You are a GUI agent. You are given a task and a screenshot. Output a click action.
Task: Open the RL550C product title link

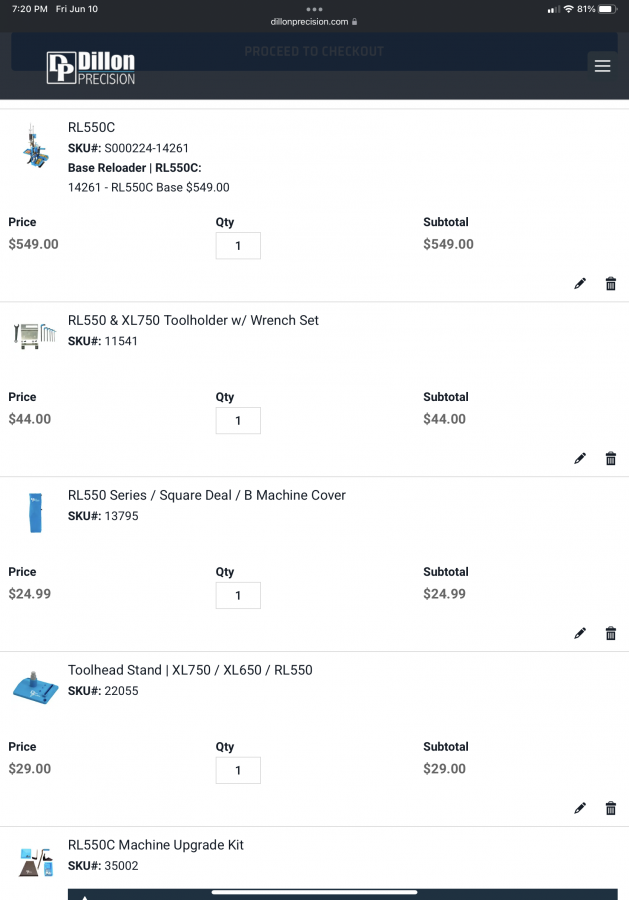[92, 127]
